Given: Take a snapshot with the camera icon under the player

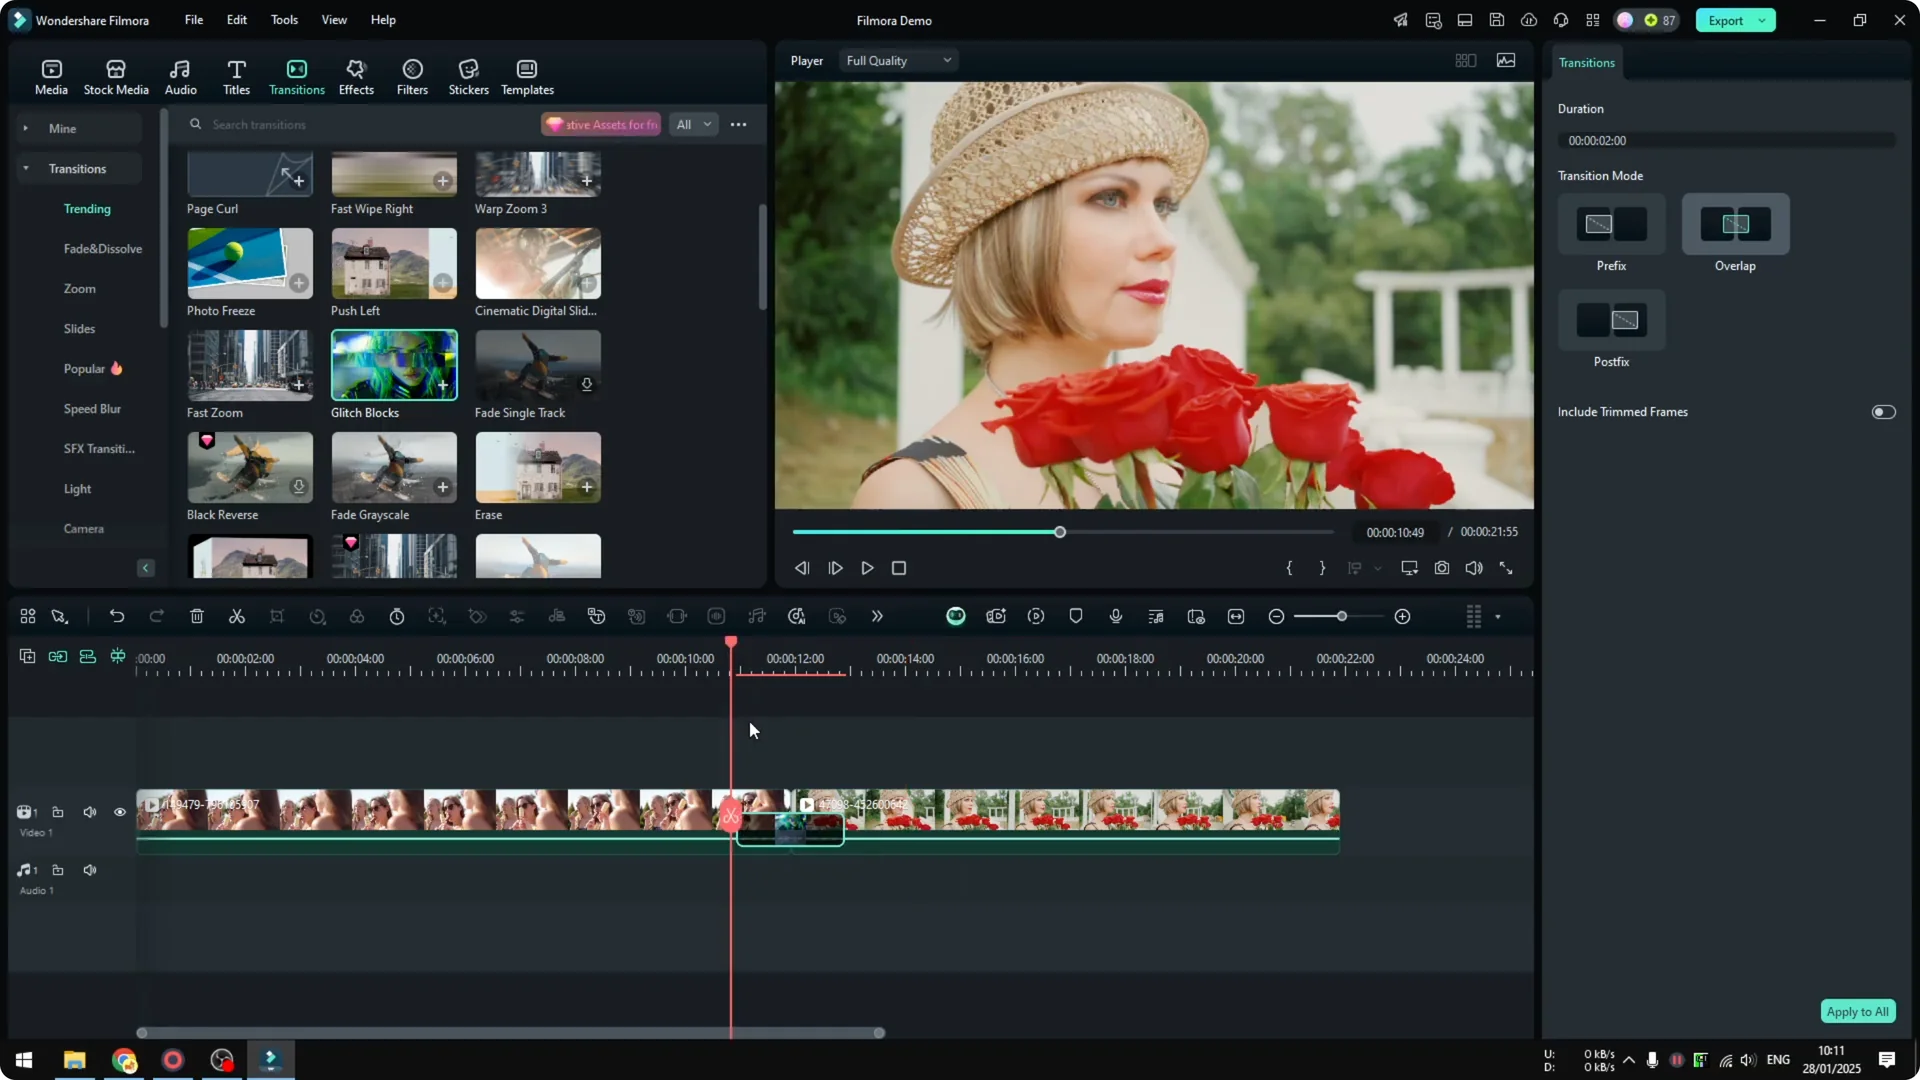Looking at the screenshot, I should 1441,568.
